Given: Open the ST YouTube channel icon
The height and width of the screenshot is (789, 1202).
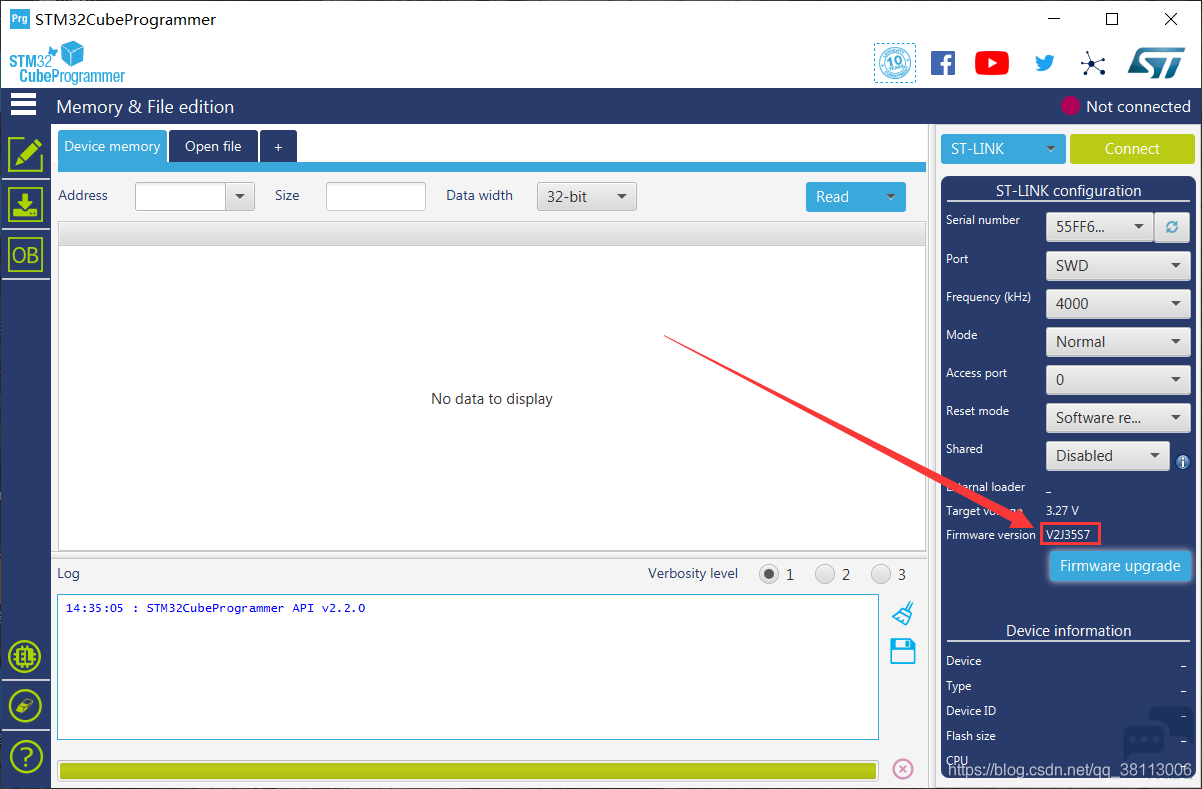Looking at the screenshot, I should (x=992, y=63).
